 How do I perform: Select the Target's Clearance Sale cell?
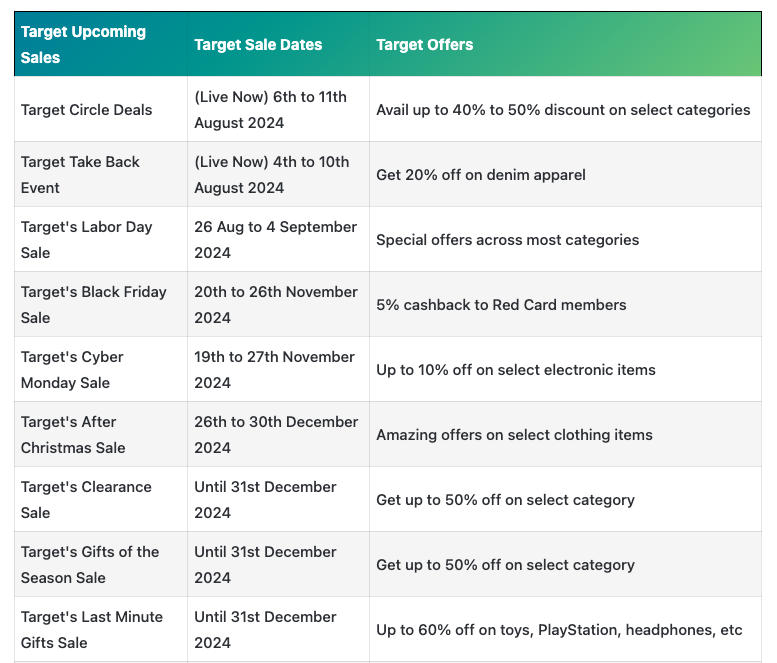[101, 499]
